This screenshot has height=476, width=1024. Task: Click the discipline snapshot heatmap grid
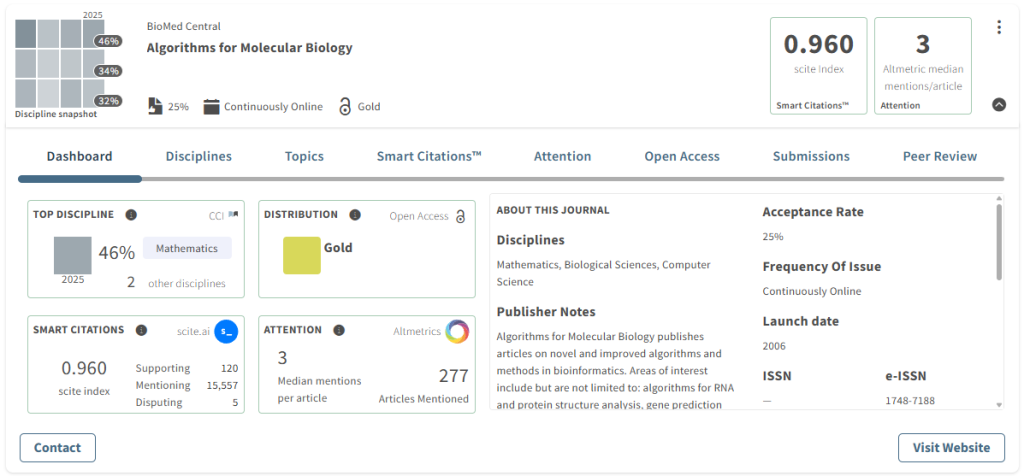[59, 63]
